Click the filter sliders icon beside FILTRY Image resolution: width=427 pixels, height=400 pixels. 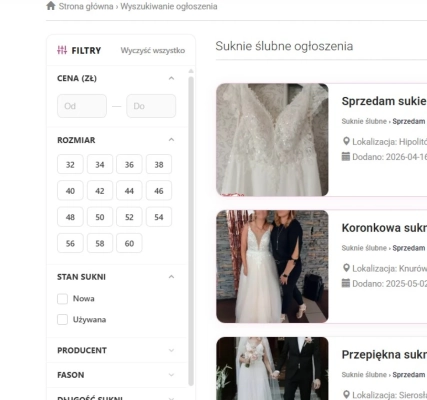62,50
